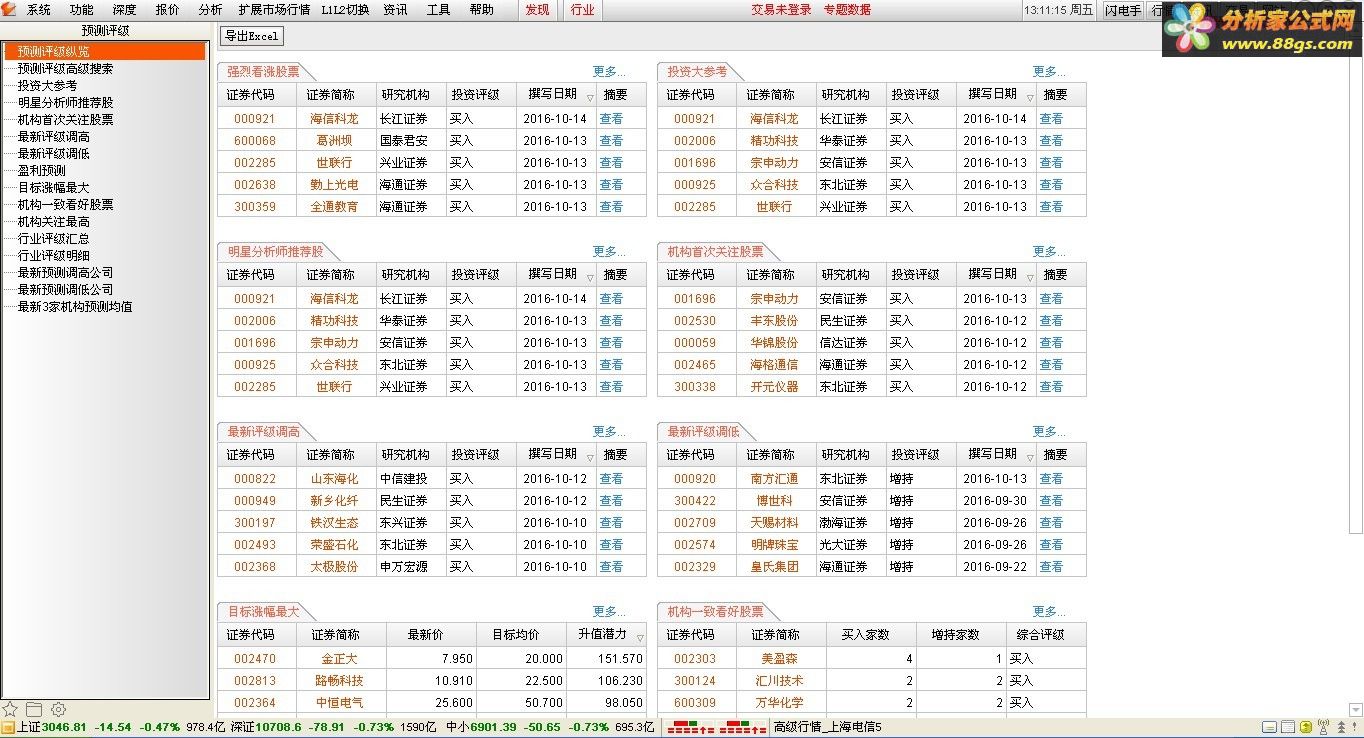Screen dimensions: 1364x738
Task: Open the folder icon below the sidebar
Action: (34, 709)
